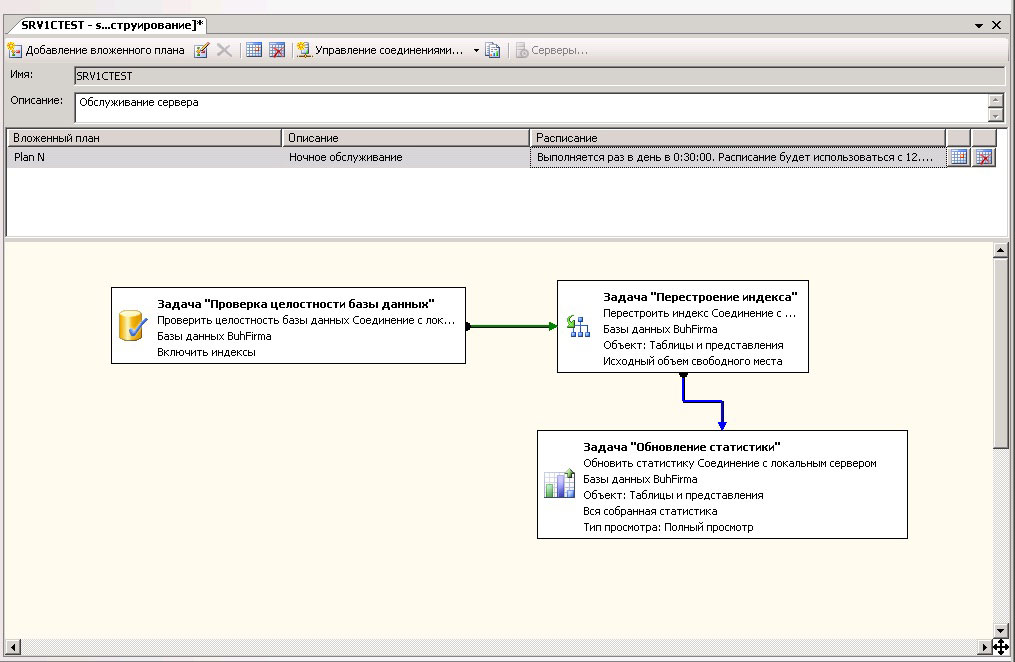
Task: Click description field scroll down arrow
Action: (995, 115)
